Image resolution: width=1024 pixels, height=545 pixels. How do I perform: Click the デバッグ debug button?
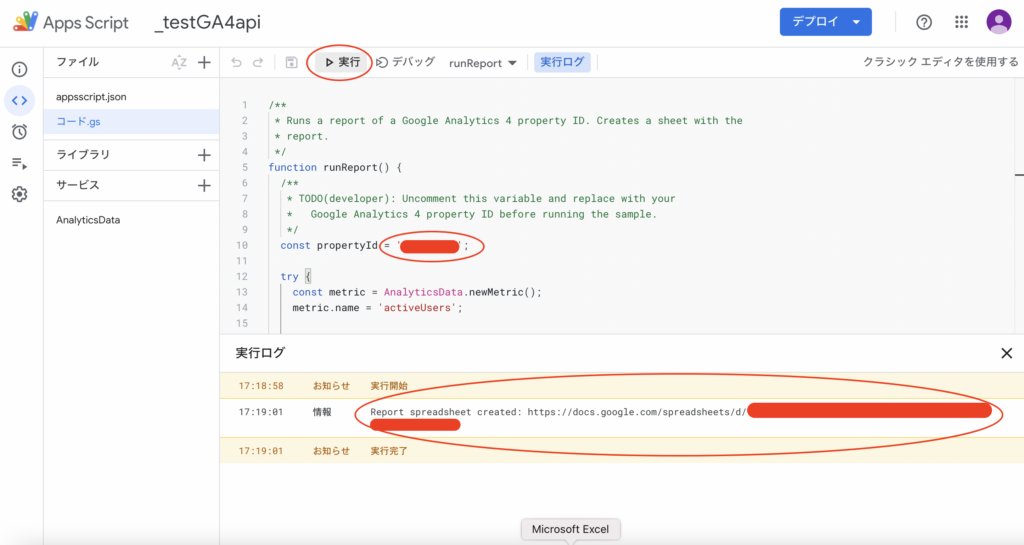point(406,62)
